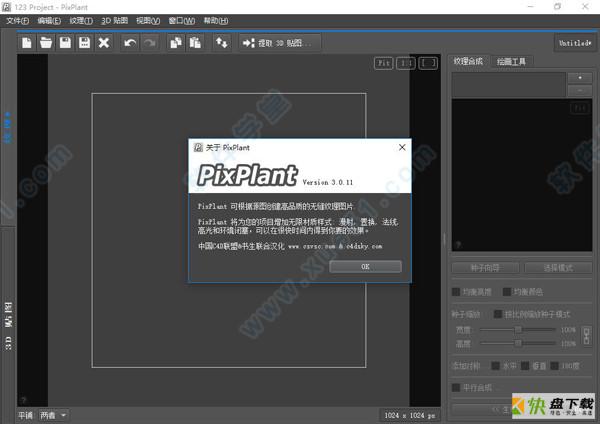The height and width of the screenshot is (424, 600).
Task: Open the 3D 贴图 menu
Action: point(114,21)
